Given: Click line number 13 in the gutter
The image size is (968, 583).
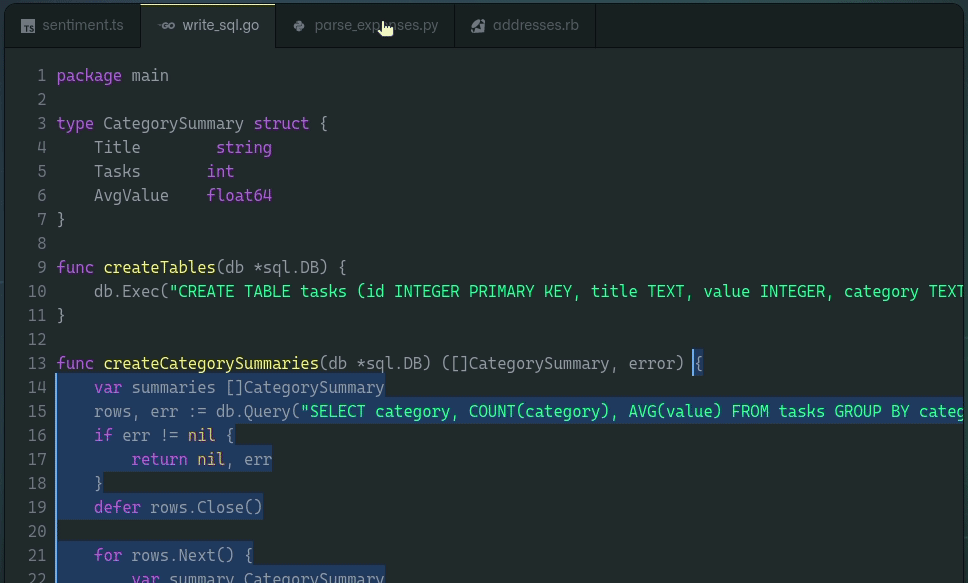Looking at the screenshot, I should coord(37,363).
